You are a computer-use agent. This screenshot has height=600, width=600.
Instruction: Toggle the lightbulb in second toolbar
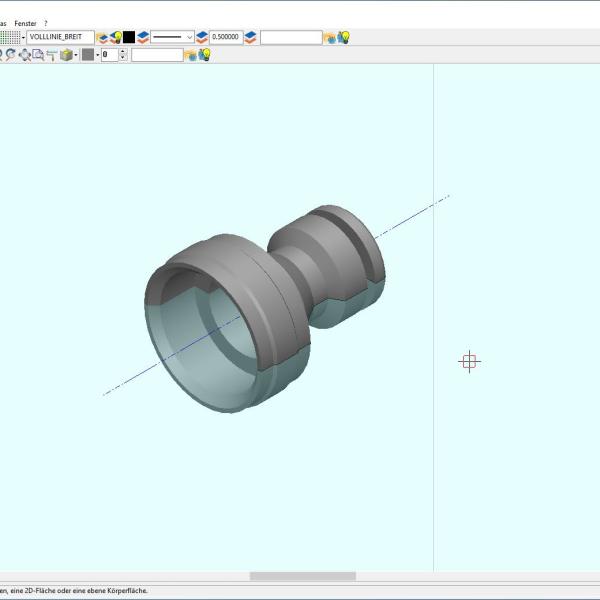(x=204, y=55)
